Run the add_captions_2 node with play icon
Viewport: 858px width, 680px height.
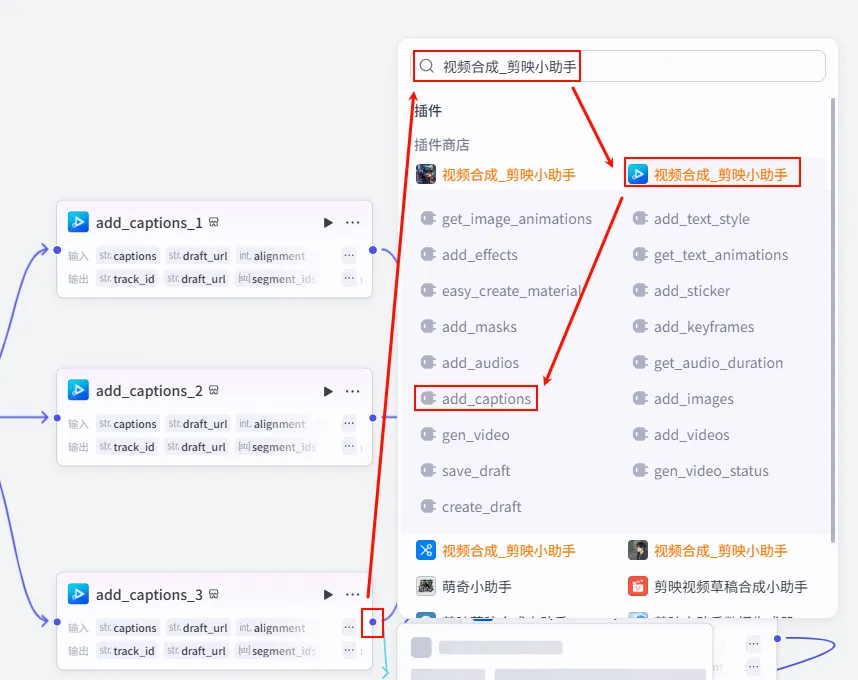pos(328,391)
